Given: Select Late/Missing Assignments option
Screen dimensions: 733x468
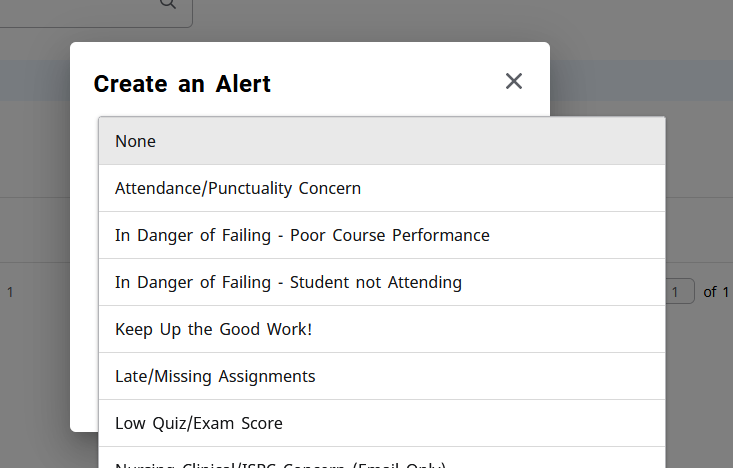Looking at the screenshot, I should click(x=381, y=376).
